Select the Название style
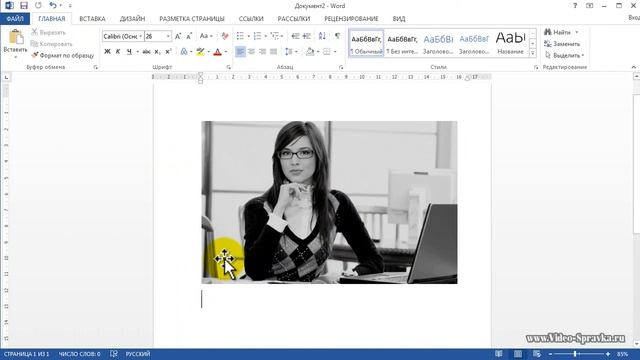Screen dimensions: 640x360 (510, 43)
